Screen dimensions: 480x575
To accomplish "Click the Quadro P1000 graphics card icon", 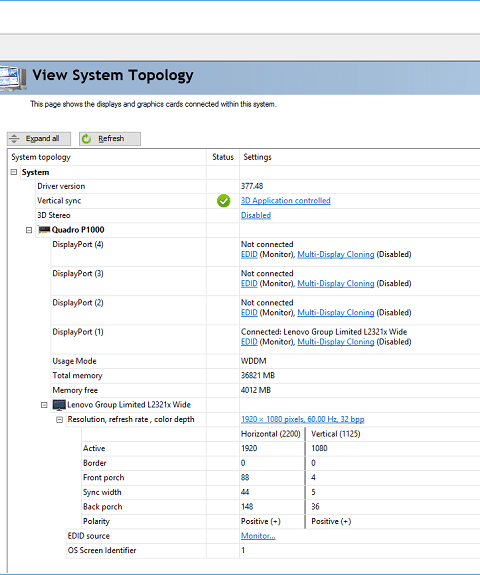I will (x=44, y=230).
